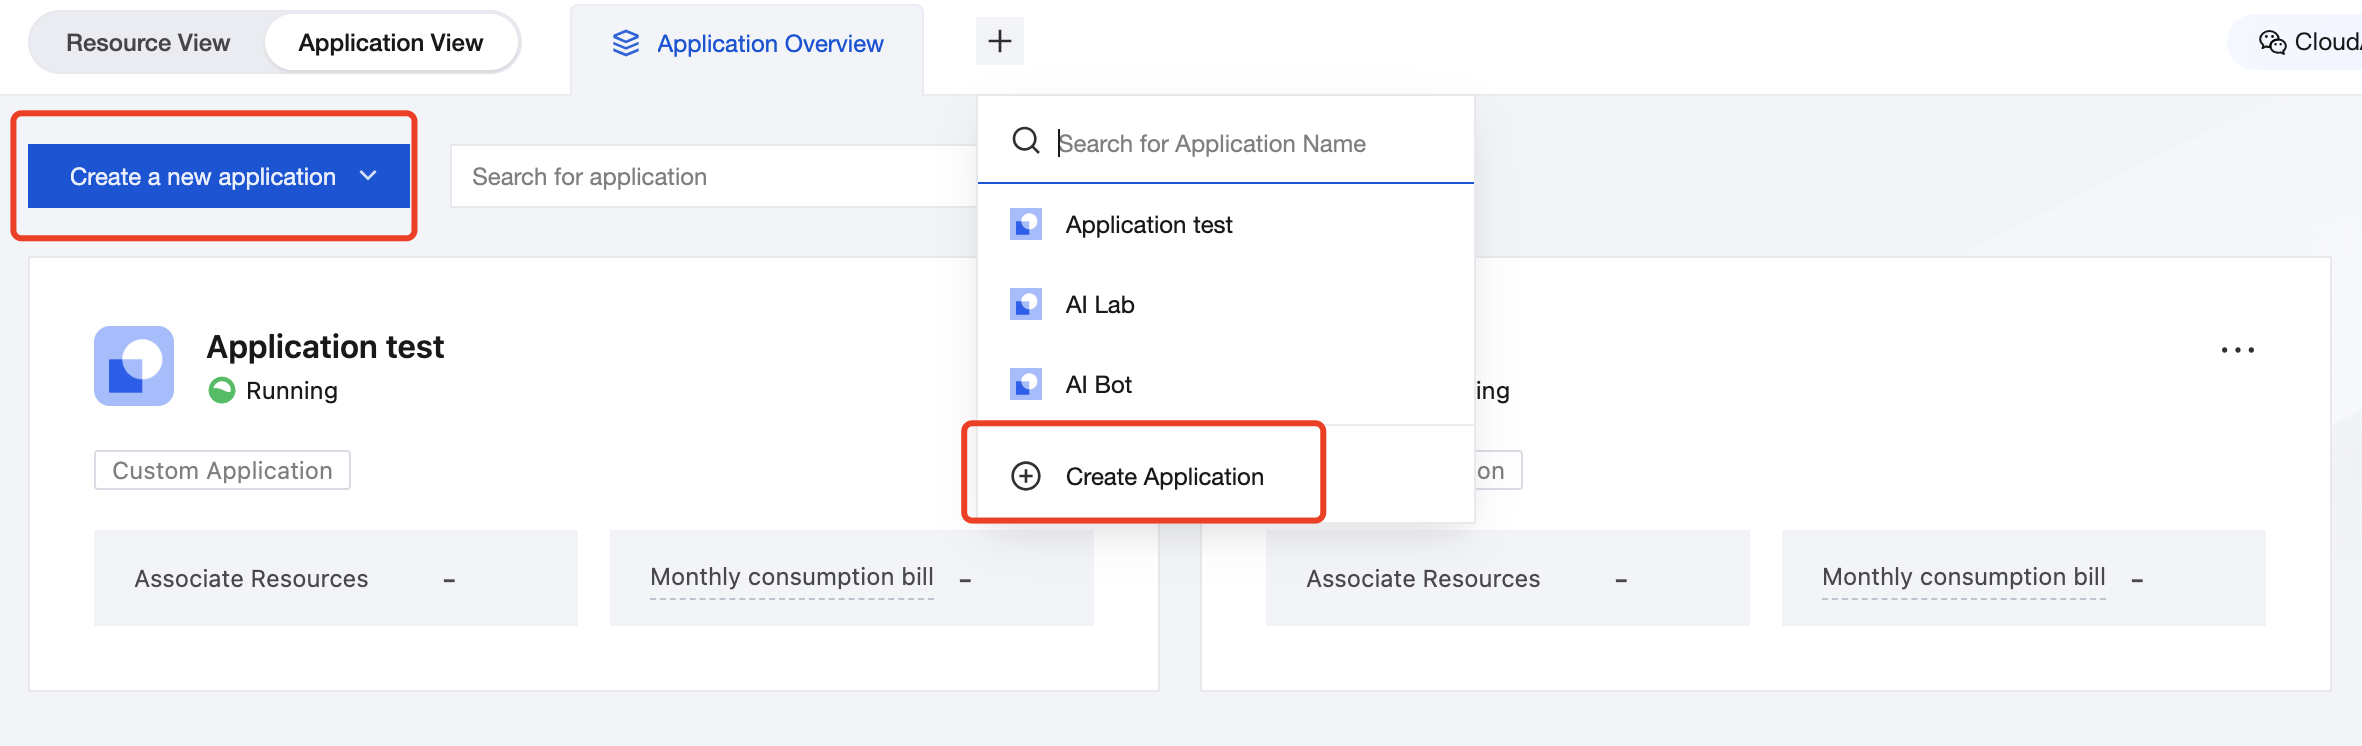Viewport: 2362px width, 746px height.
Task: Expand Create a new application chevron
Action: tap(368, 176)
